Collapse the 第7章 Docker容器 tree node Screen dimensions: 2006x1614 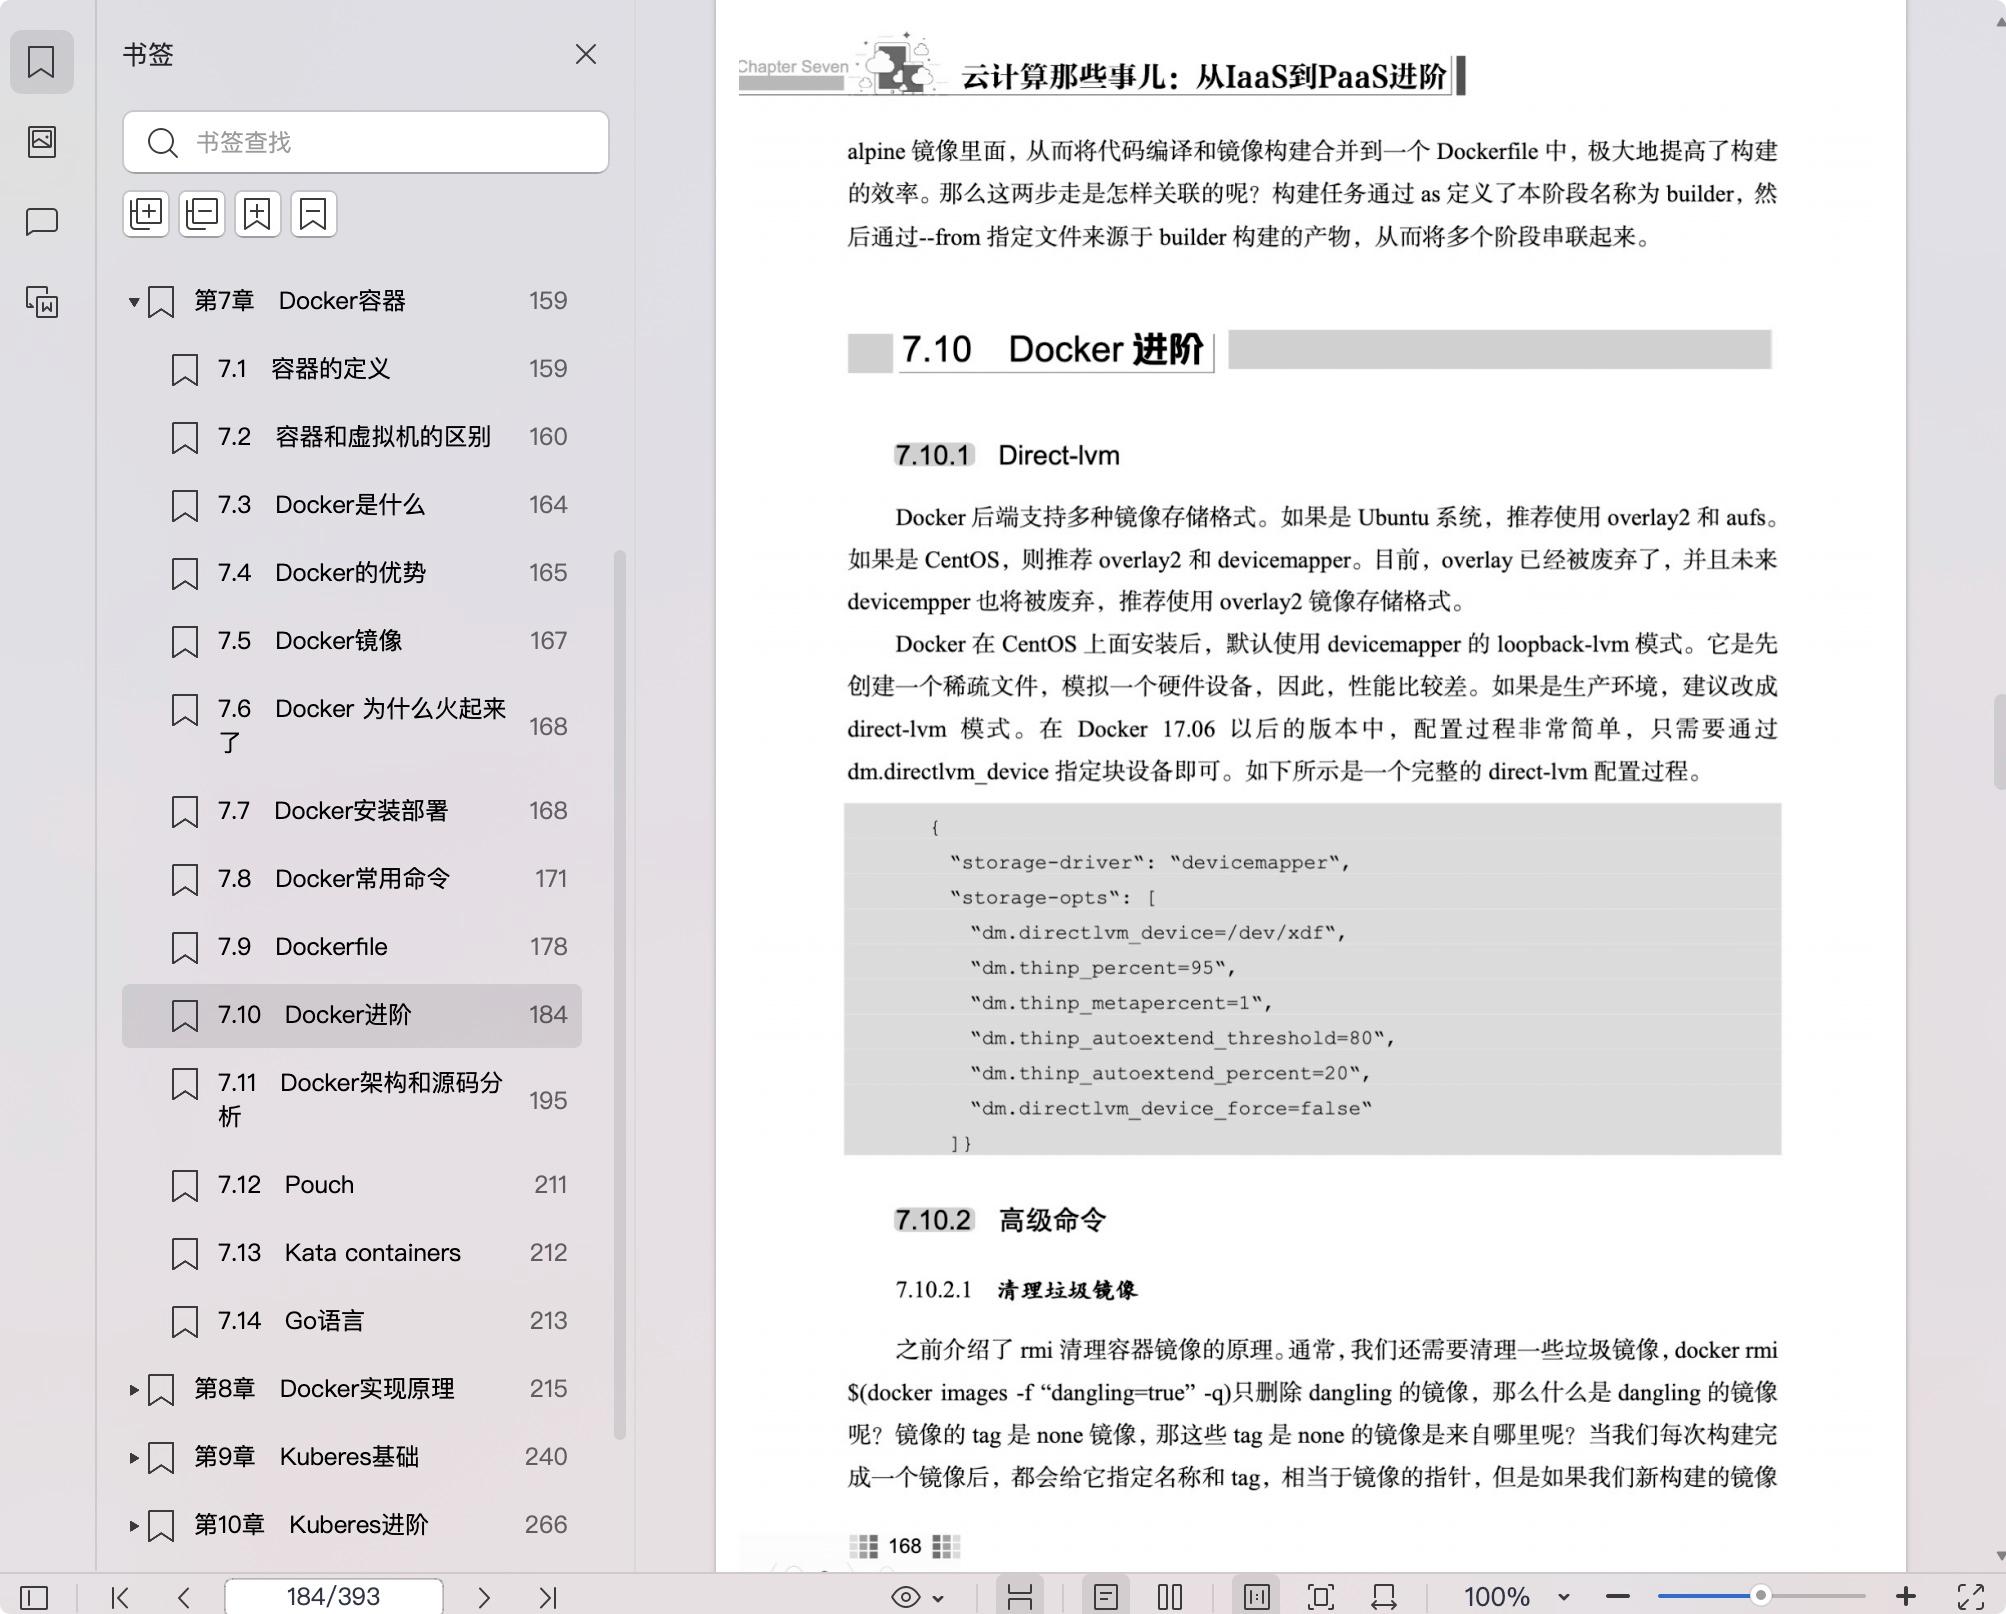(x=133, y=301)
